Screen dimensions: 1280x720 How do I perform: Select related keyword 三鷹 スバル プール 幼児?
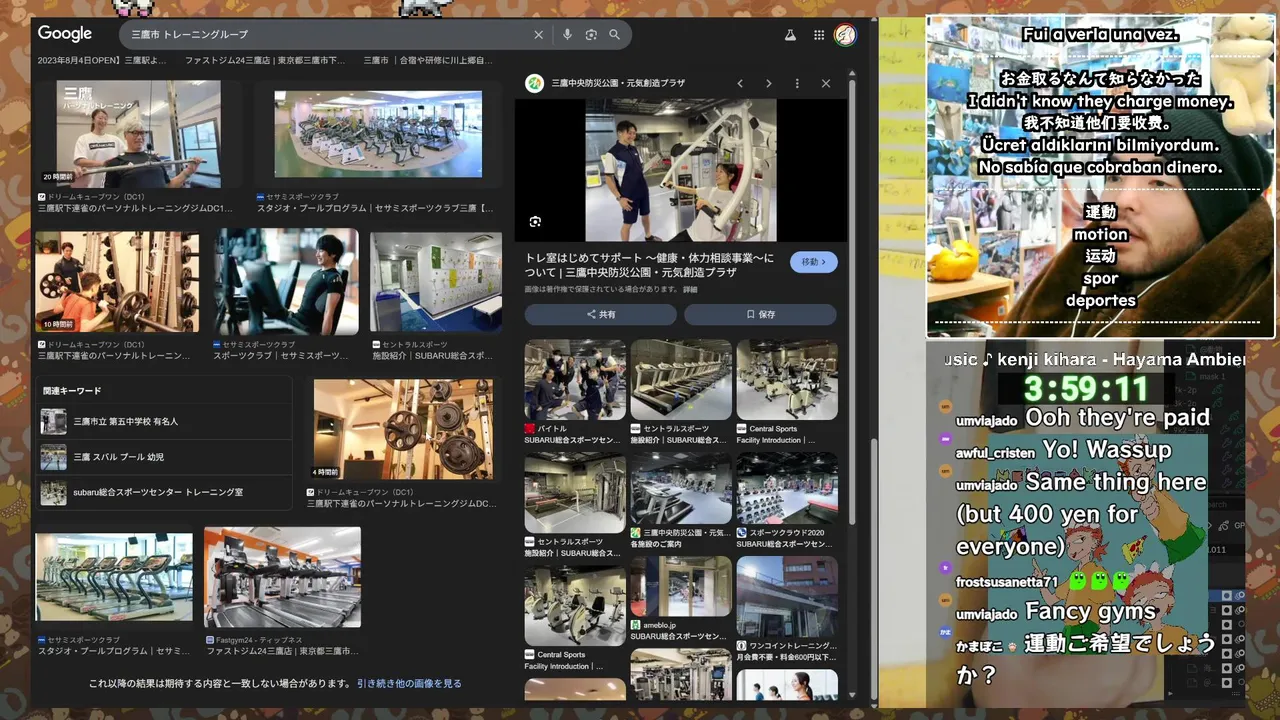[165, 457]
